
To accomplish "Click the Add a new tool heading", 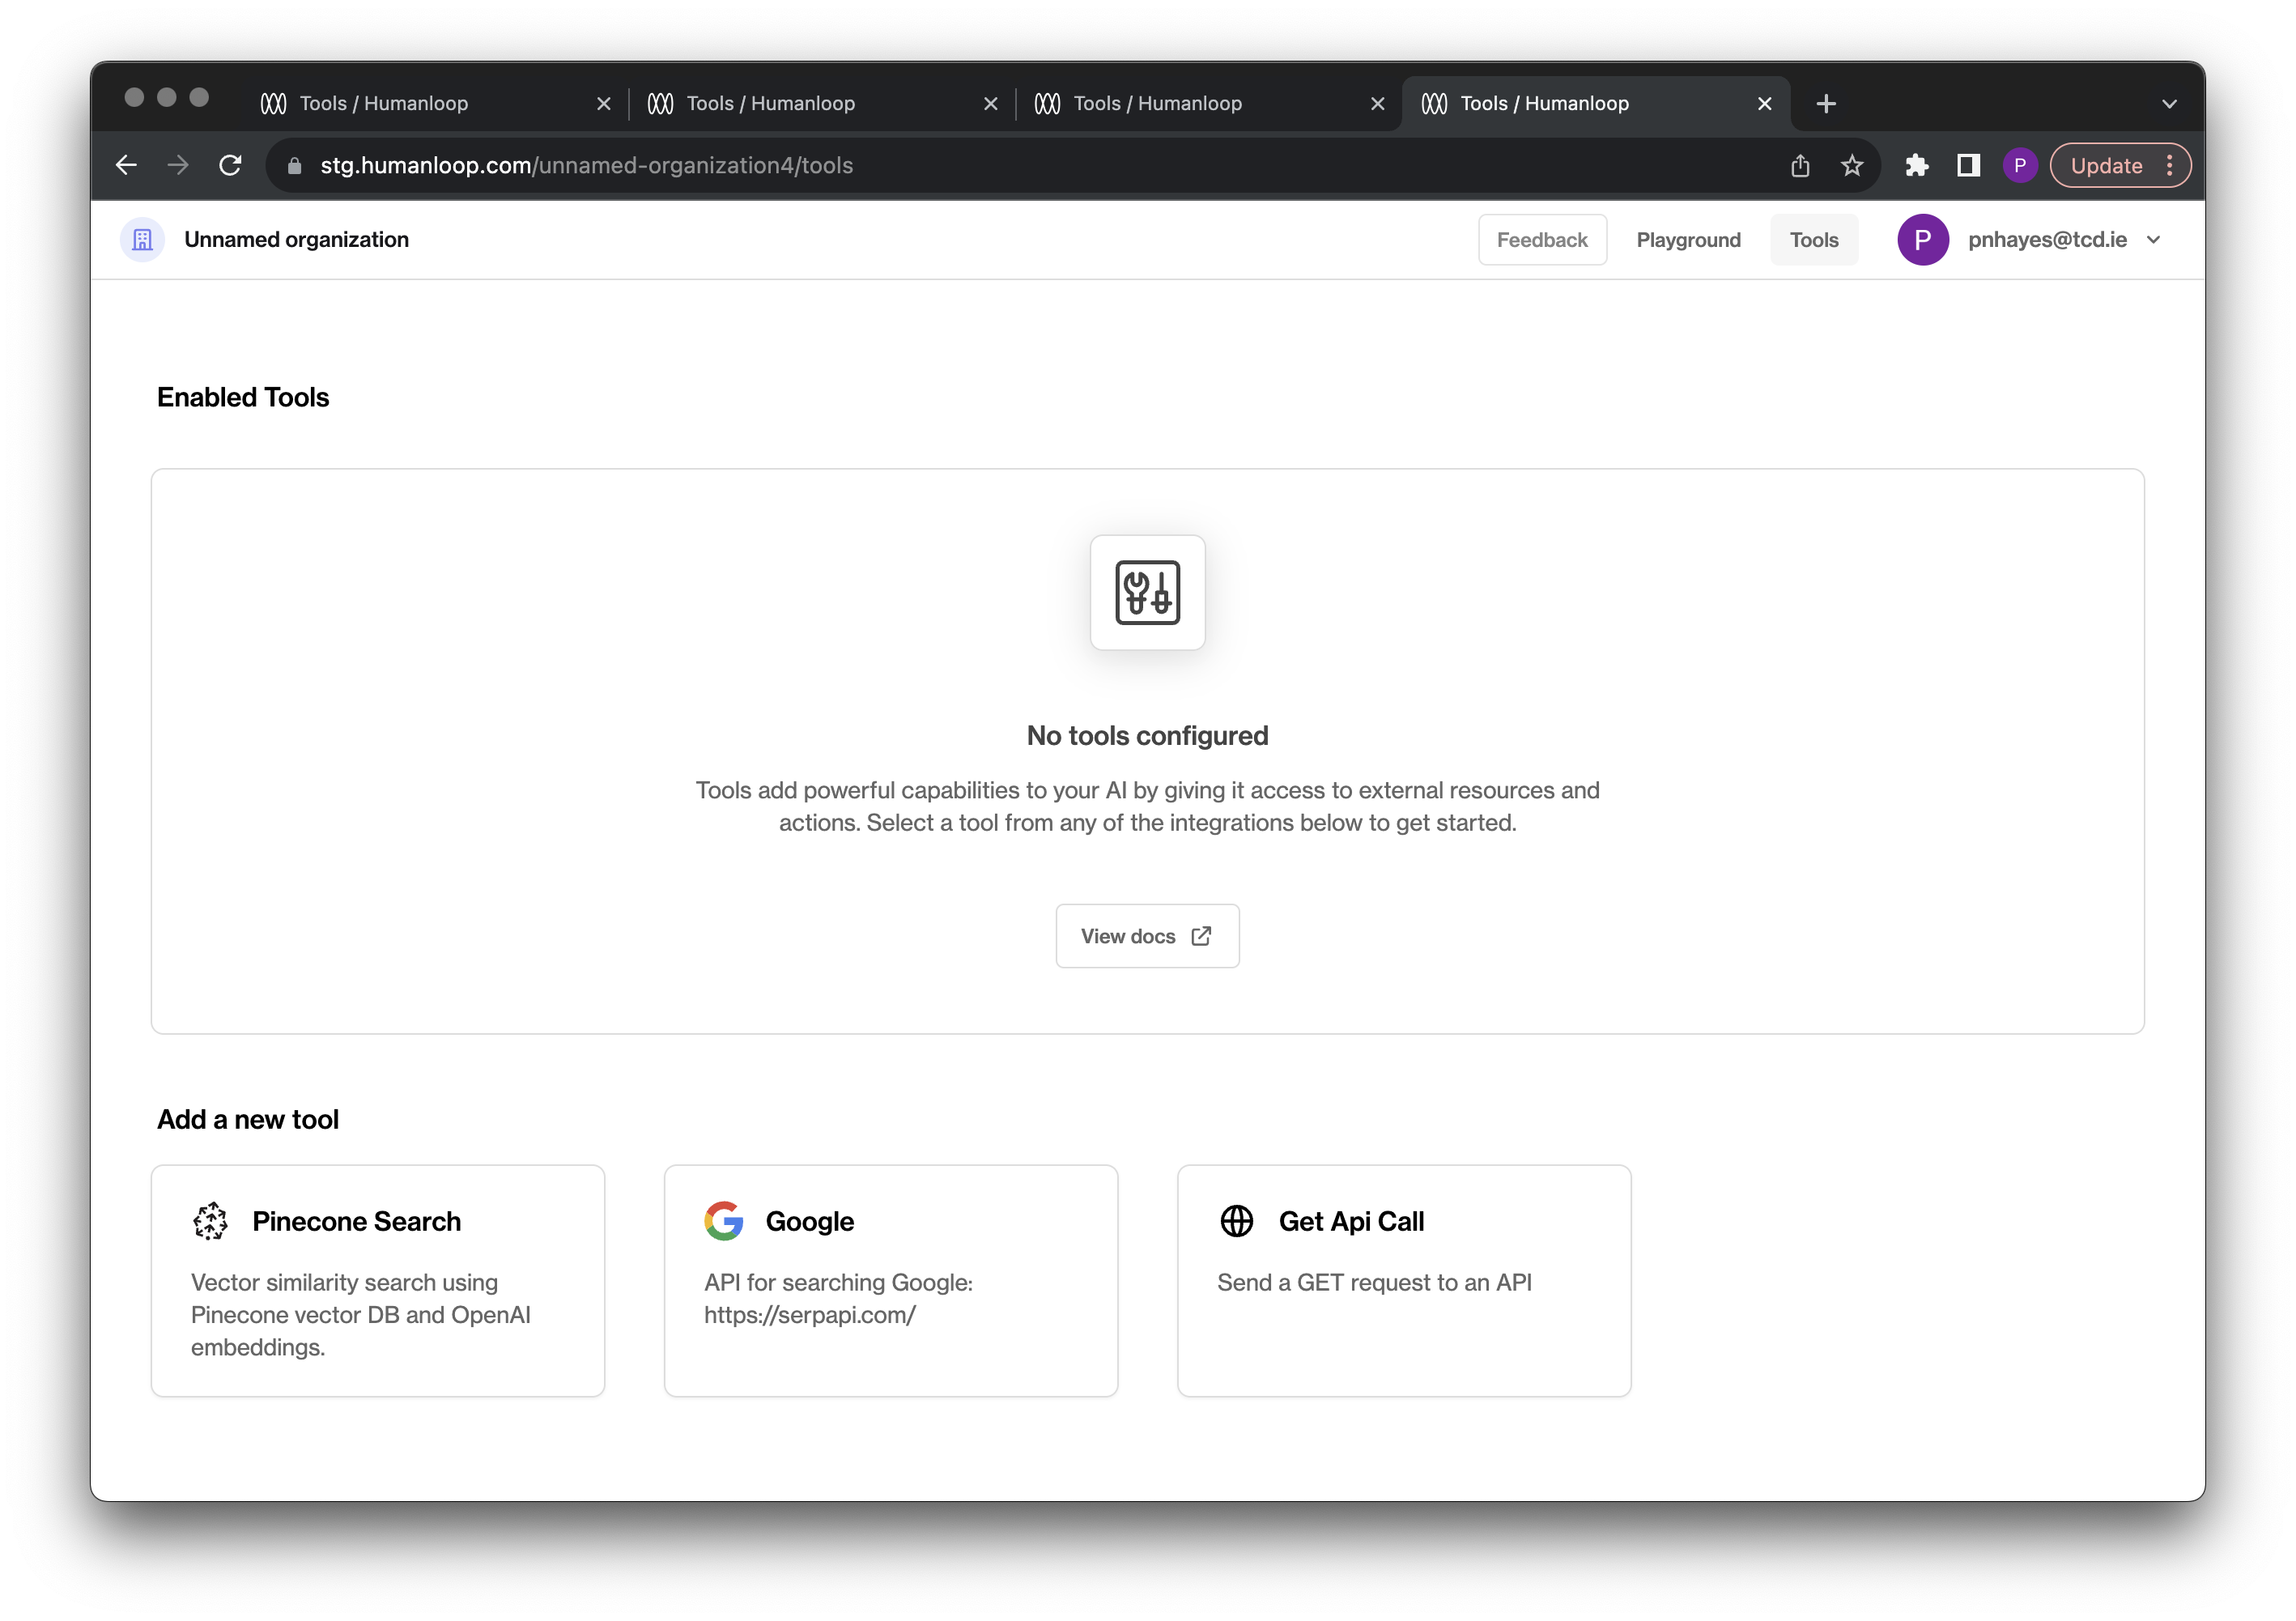I will tap(248, 1119).
